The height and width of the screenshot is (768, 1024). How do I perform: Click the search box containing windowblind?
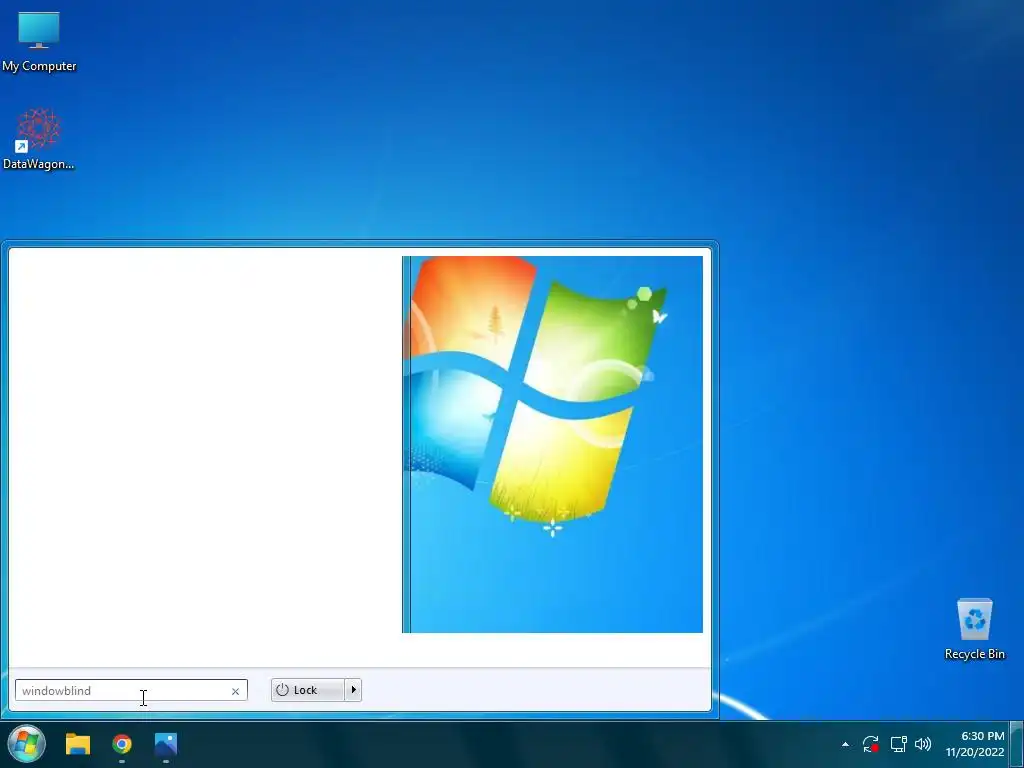coord(131,690)
